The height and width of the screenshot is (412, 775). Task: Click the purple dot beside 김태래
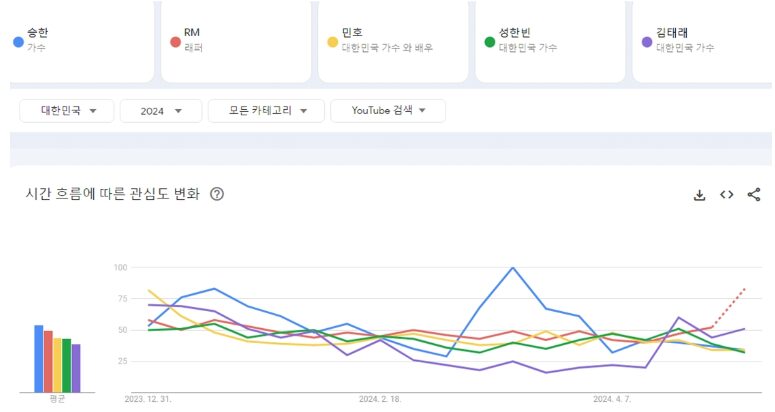pos(646,42)
